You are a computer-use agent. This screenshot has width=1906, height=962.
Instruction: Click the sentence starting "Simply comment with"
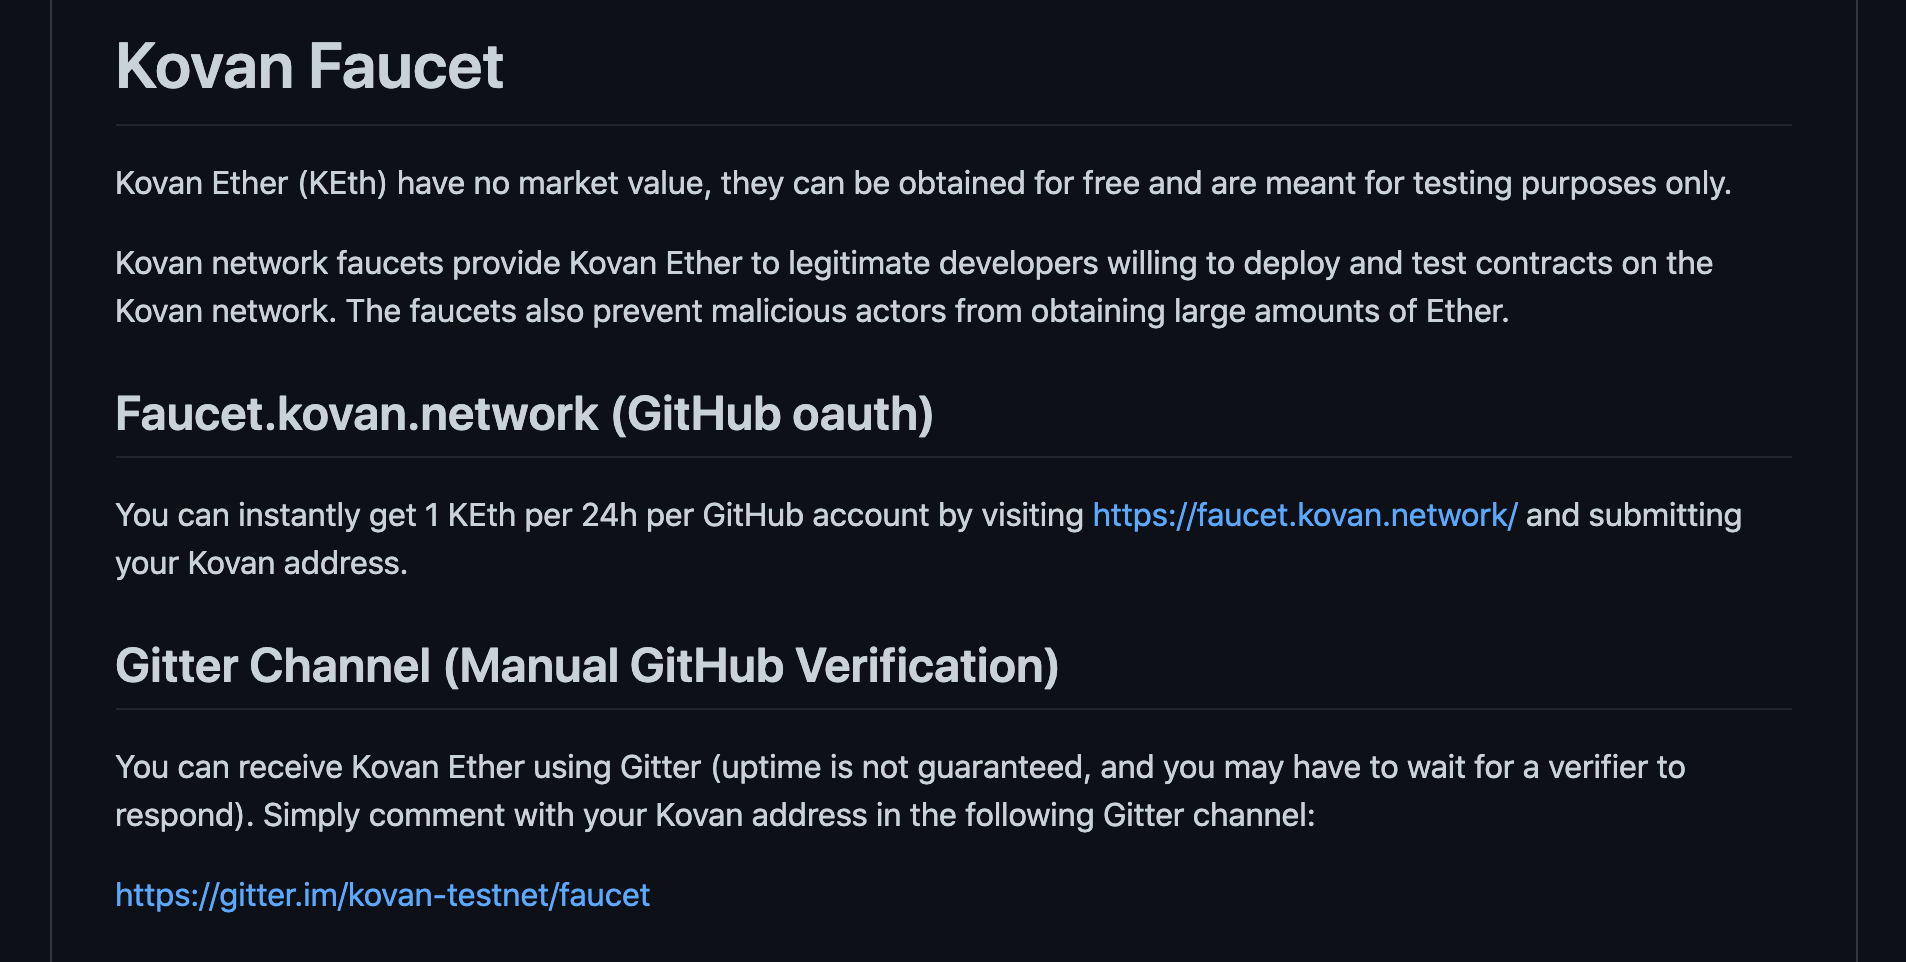pyautogui.click(x=789, y=815)
